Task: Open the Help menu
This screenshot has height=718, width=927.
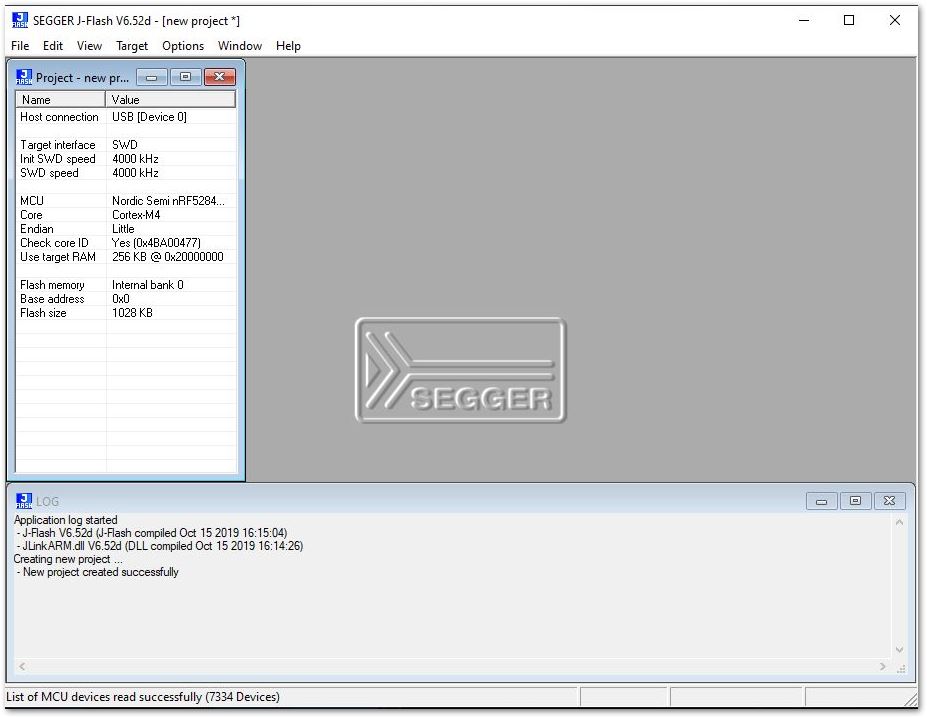Action: coord(289,46)
